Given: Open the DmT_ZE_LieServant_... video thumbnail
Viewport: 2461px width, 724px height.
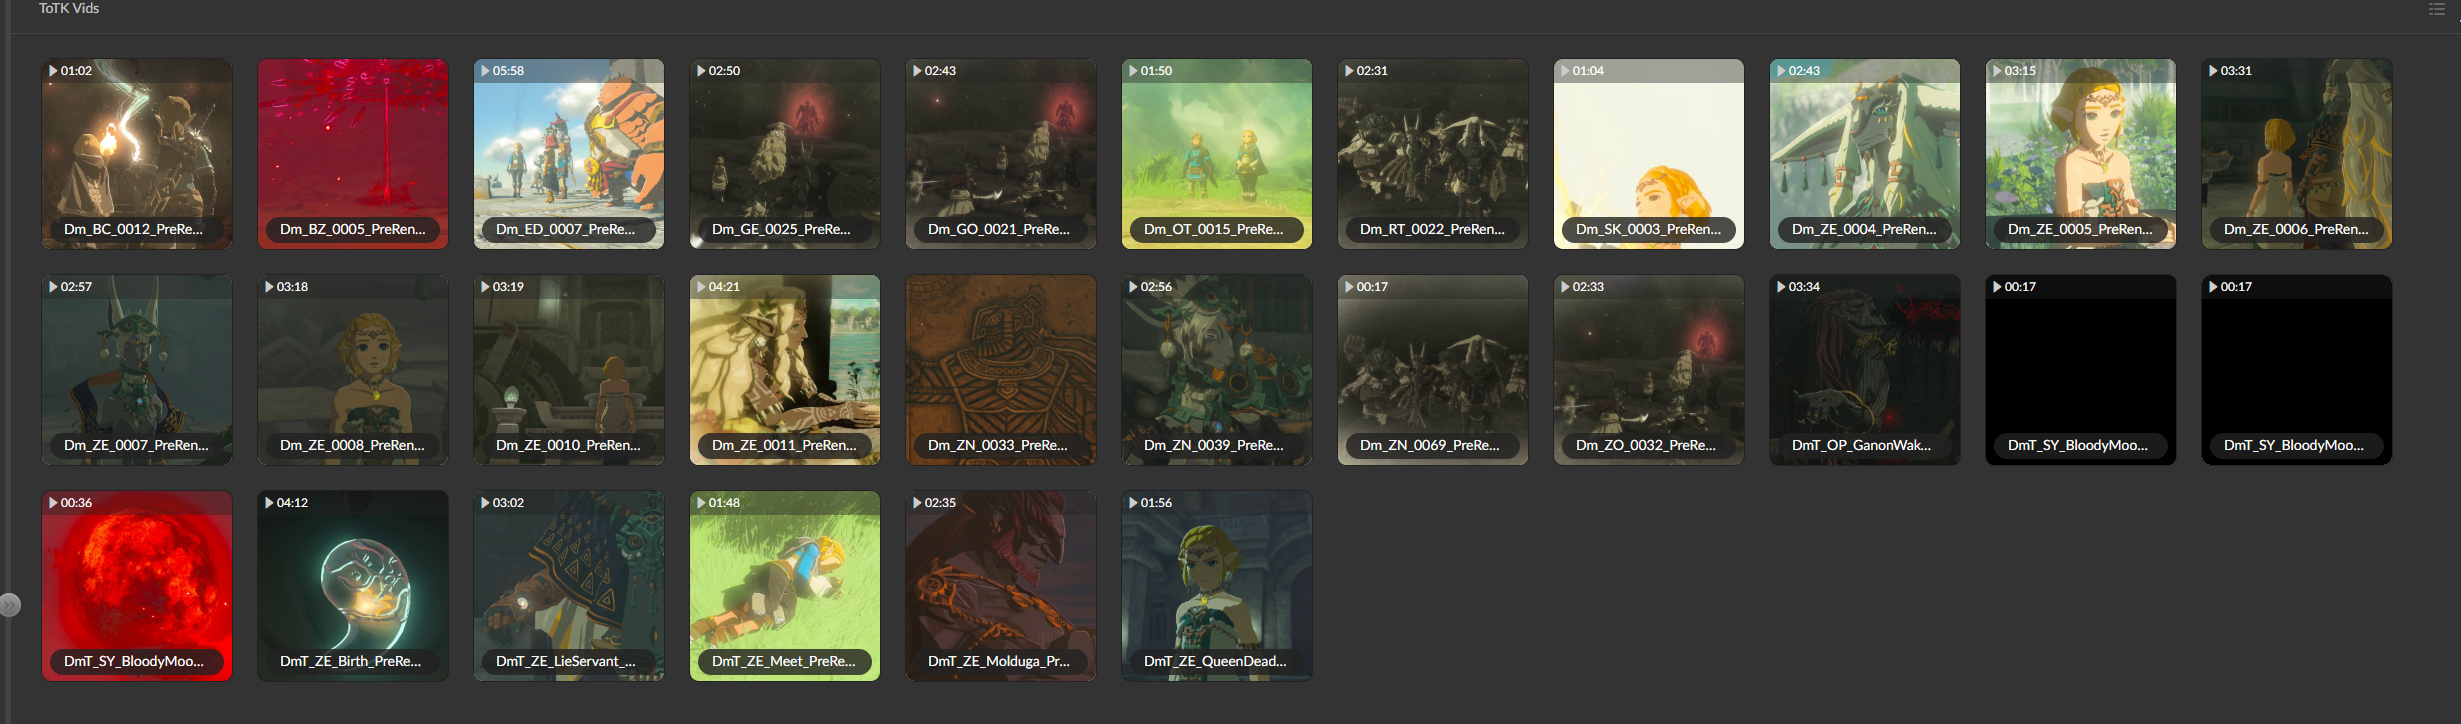Looking at the screenshot, I should 569,586.
